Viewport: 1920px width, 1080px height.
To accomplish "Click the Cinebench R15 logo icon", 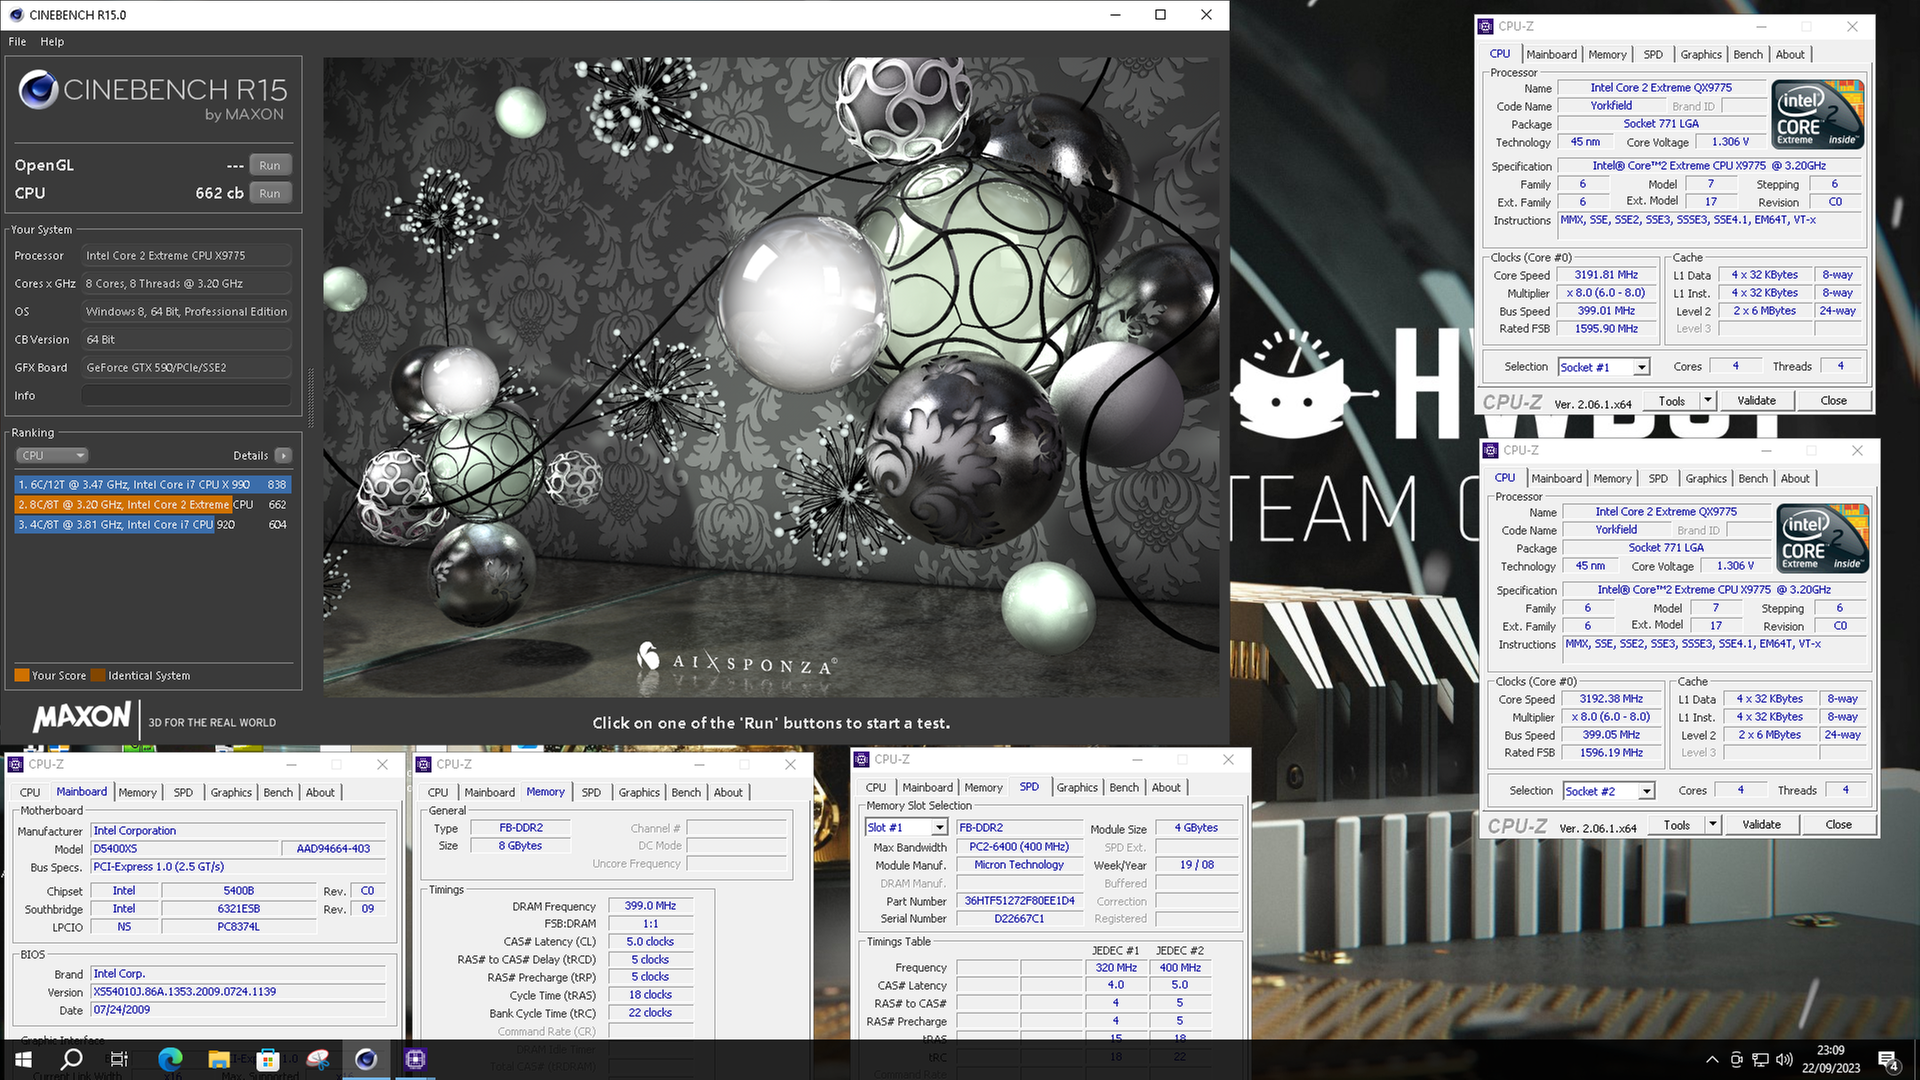I will 38,90.
